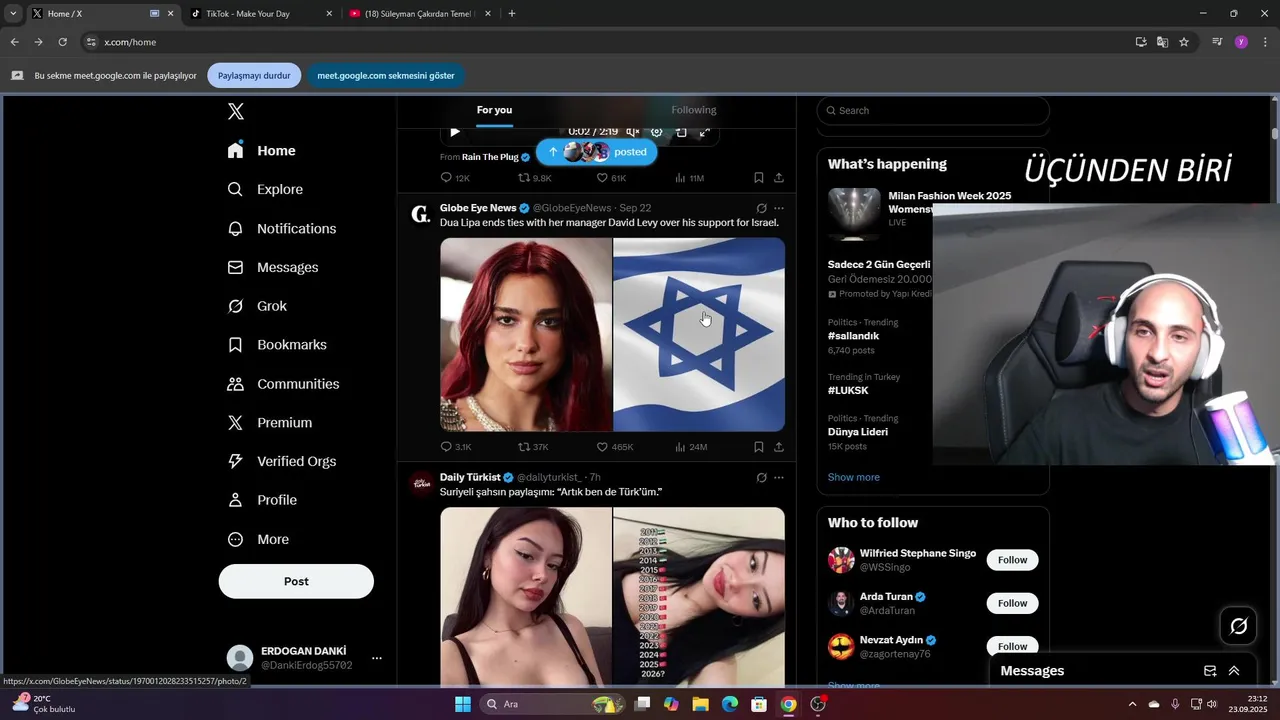This screenshot has height=720, width=1280.
Task: Switch to the Süleyman Çakır YouTube tab
Action: (420, 14)
